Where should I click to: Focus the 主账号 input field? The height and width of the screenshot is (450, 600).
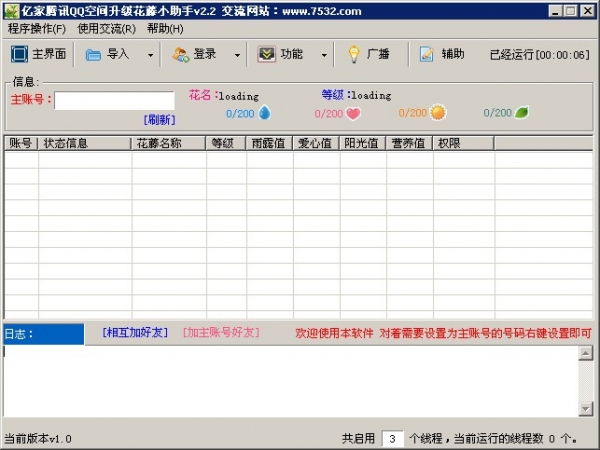(x=114, y=100)
